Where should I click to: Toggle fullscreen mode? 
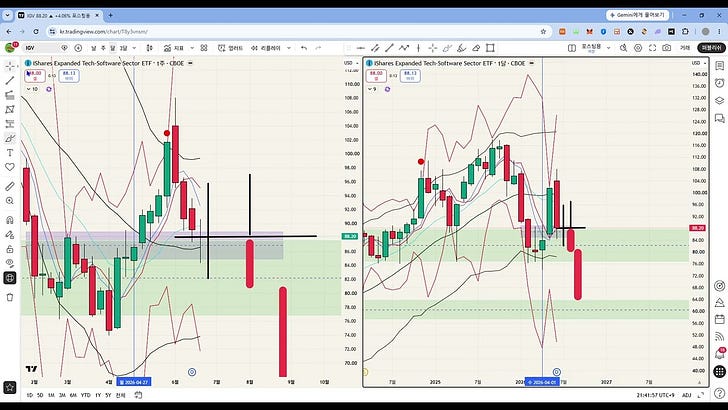pos(652,48)
